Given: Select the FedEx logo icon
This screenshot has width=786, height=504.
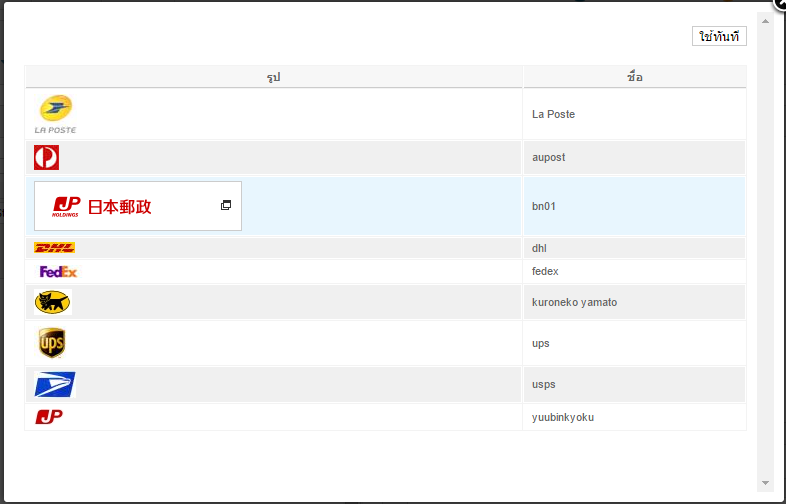Looking at the screenshot, I should click(58, 271).
